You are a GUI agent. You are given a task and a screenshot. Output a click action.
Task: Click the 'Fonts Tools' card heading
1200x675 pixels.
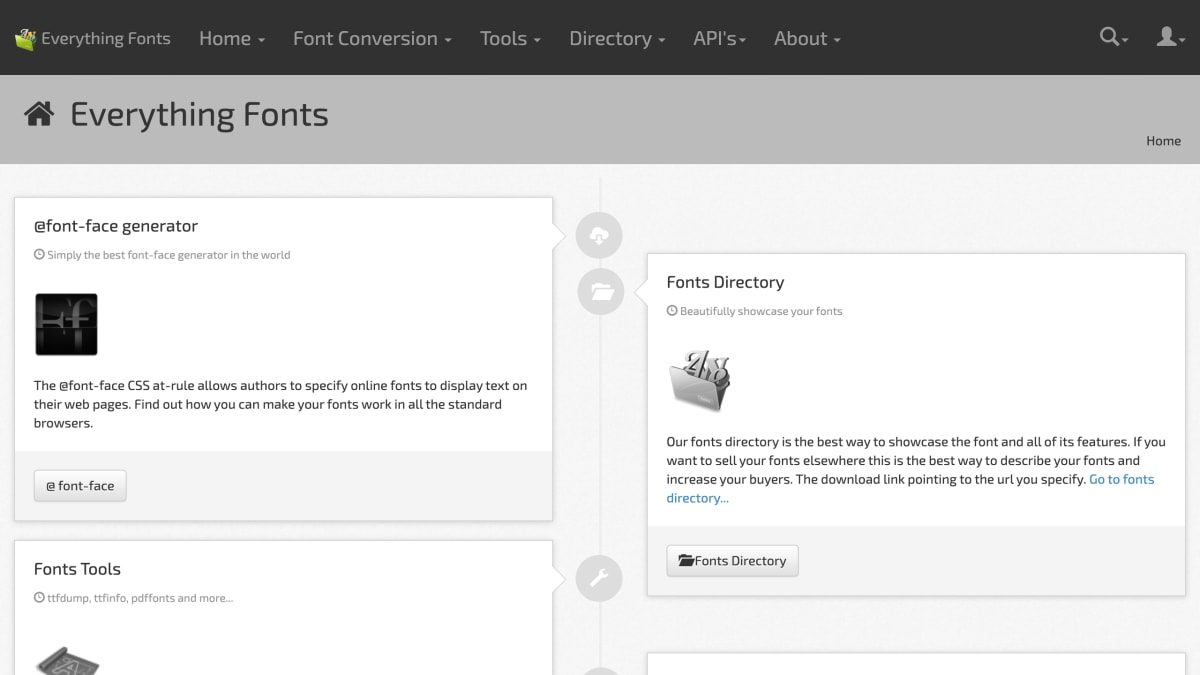[77, 569]
